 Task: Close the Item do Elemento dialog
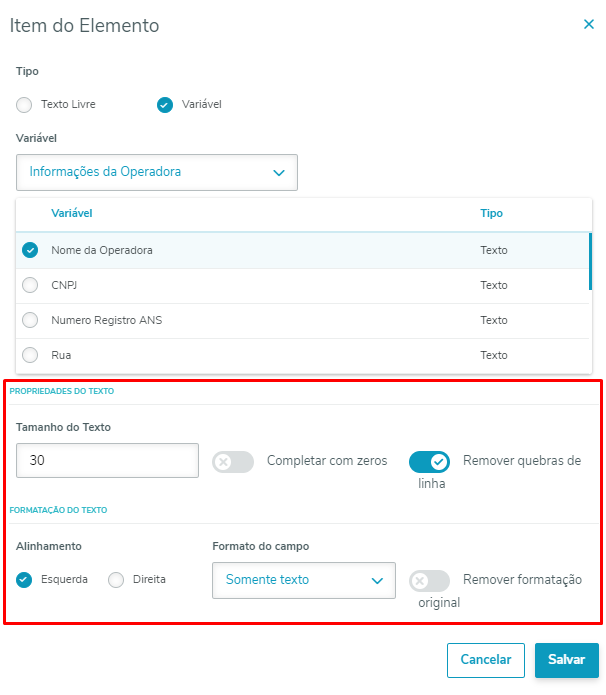pyautogui.click(x=589, y=25)
